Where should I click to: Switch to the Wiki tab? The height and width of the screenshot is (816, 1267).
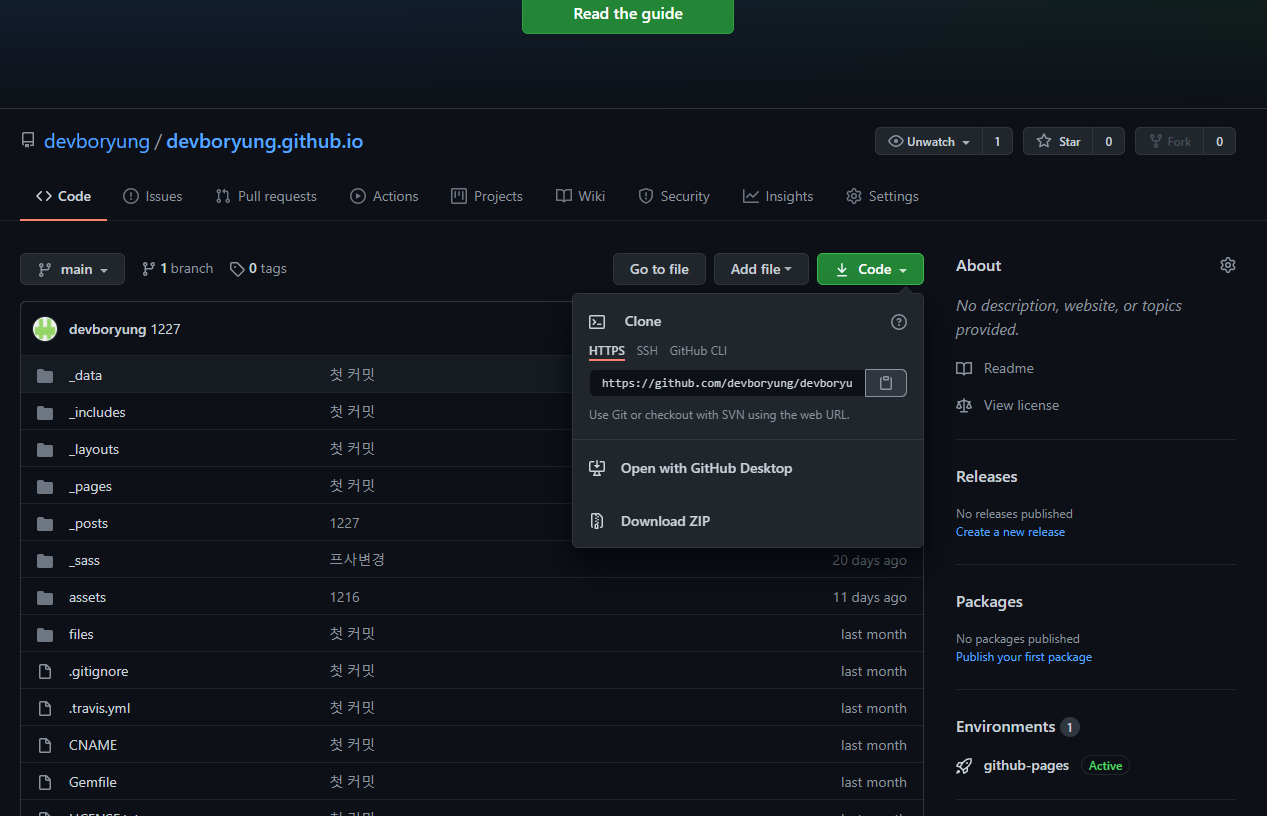581,196
